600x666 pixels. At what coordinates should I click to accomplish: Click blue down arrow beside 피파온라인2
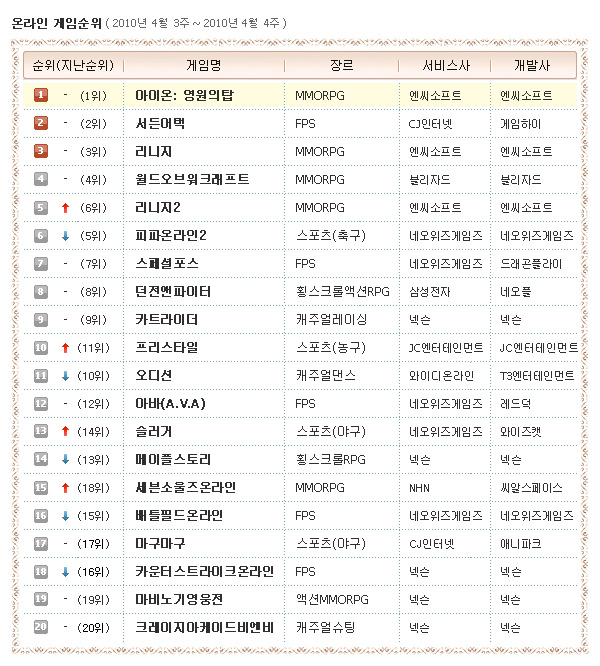(x=65, y=235)
